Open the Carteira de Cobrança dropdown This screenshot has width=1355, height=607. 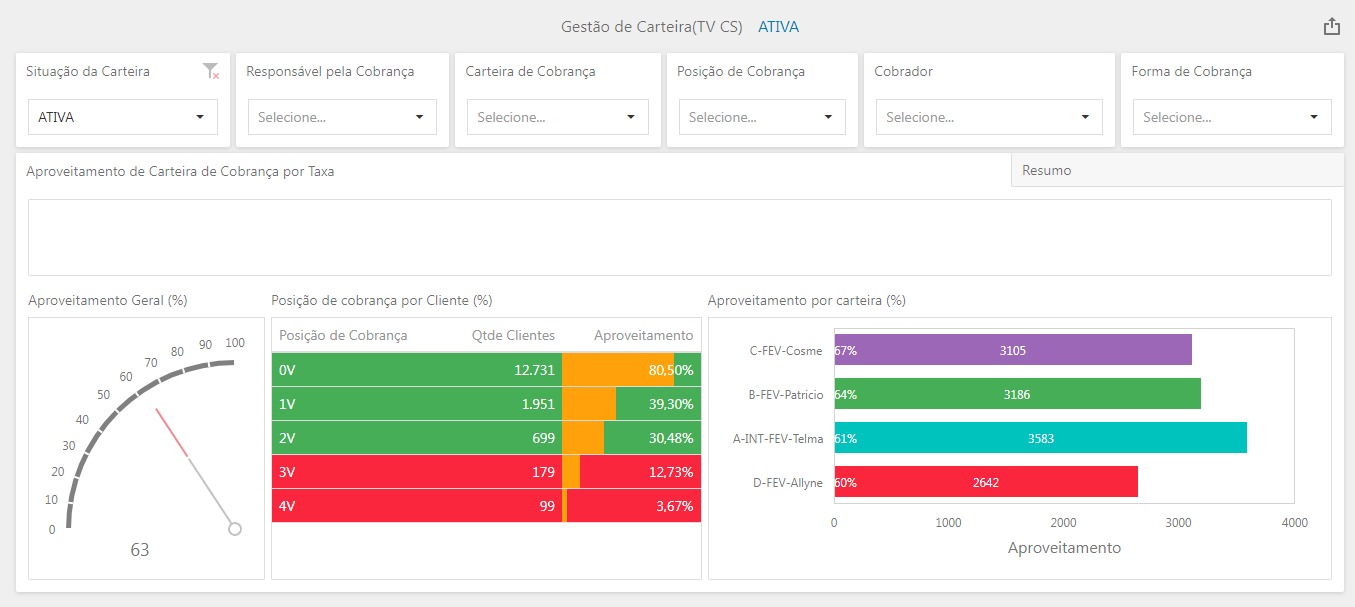coord(557,117)
